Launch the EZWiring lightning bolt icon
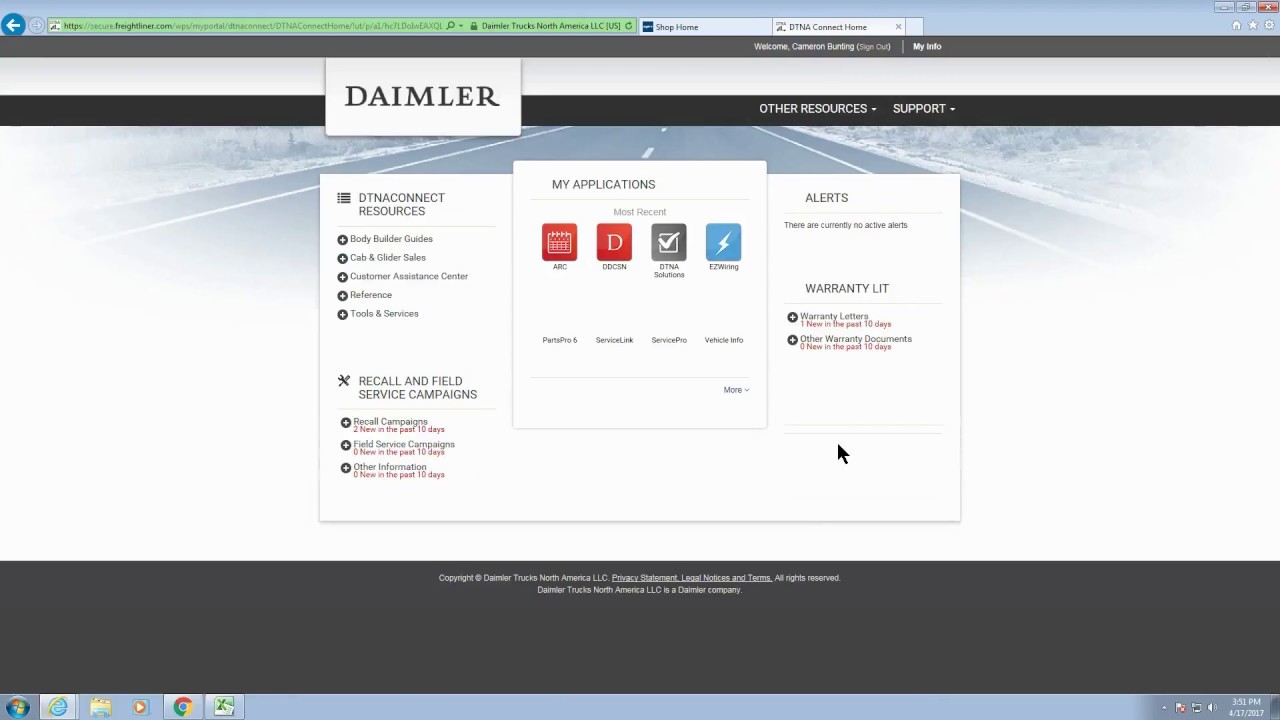Image resolution: width=1280 pixels, height=720 pixels. coord(723,242)
